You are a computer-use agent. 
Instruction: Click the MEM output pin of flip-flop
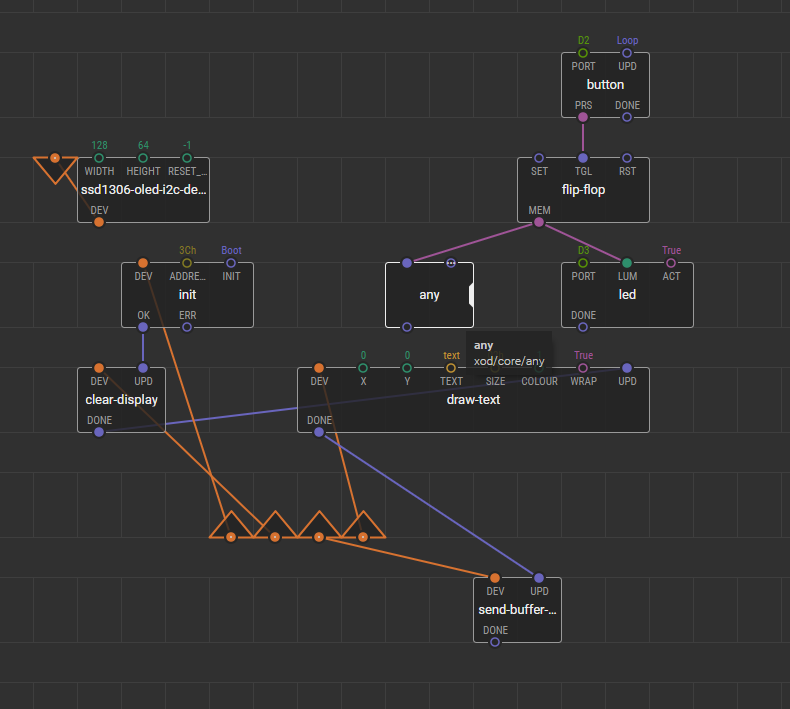[x=539, y=222]
